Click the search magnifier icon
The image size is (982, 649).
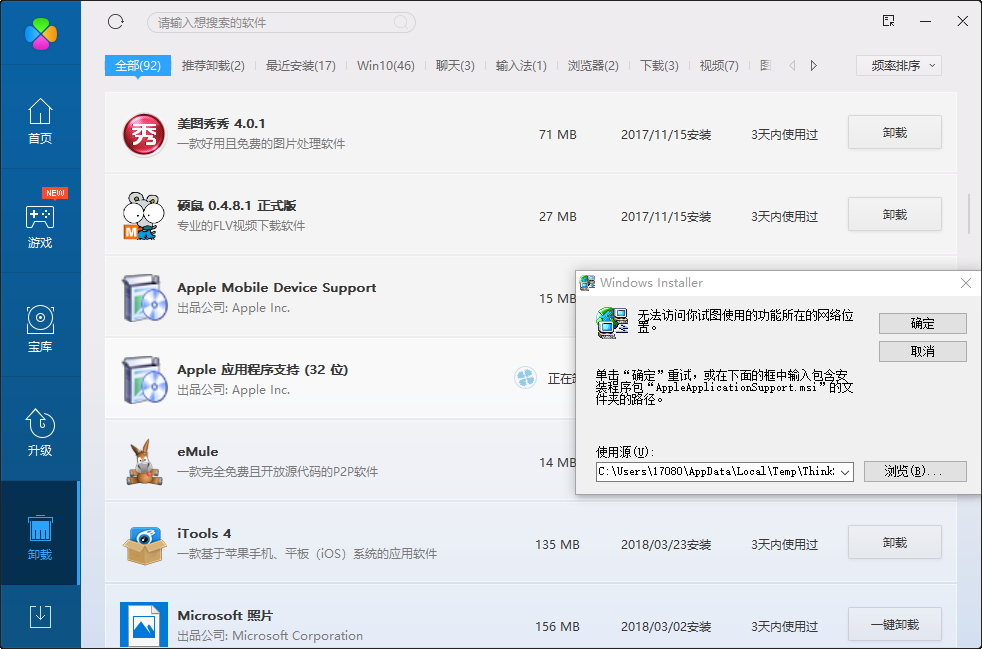click(x=401, y=23)
